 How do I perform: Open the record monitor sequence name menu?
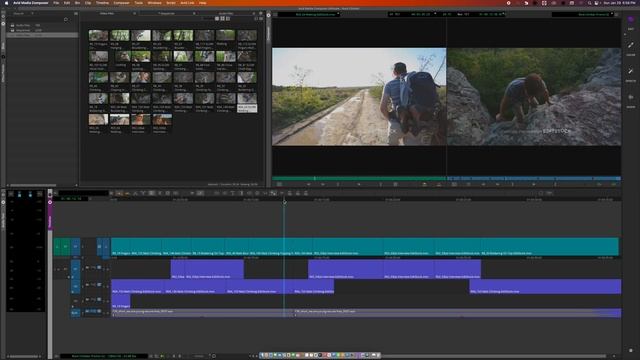(583, 14)
